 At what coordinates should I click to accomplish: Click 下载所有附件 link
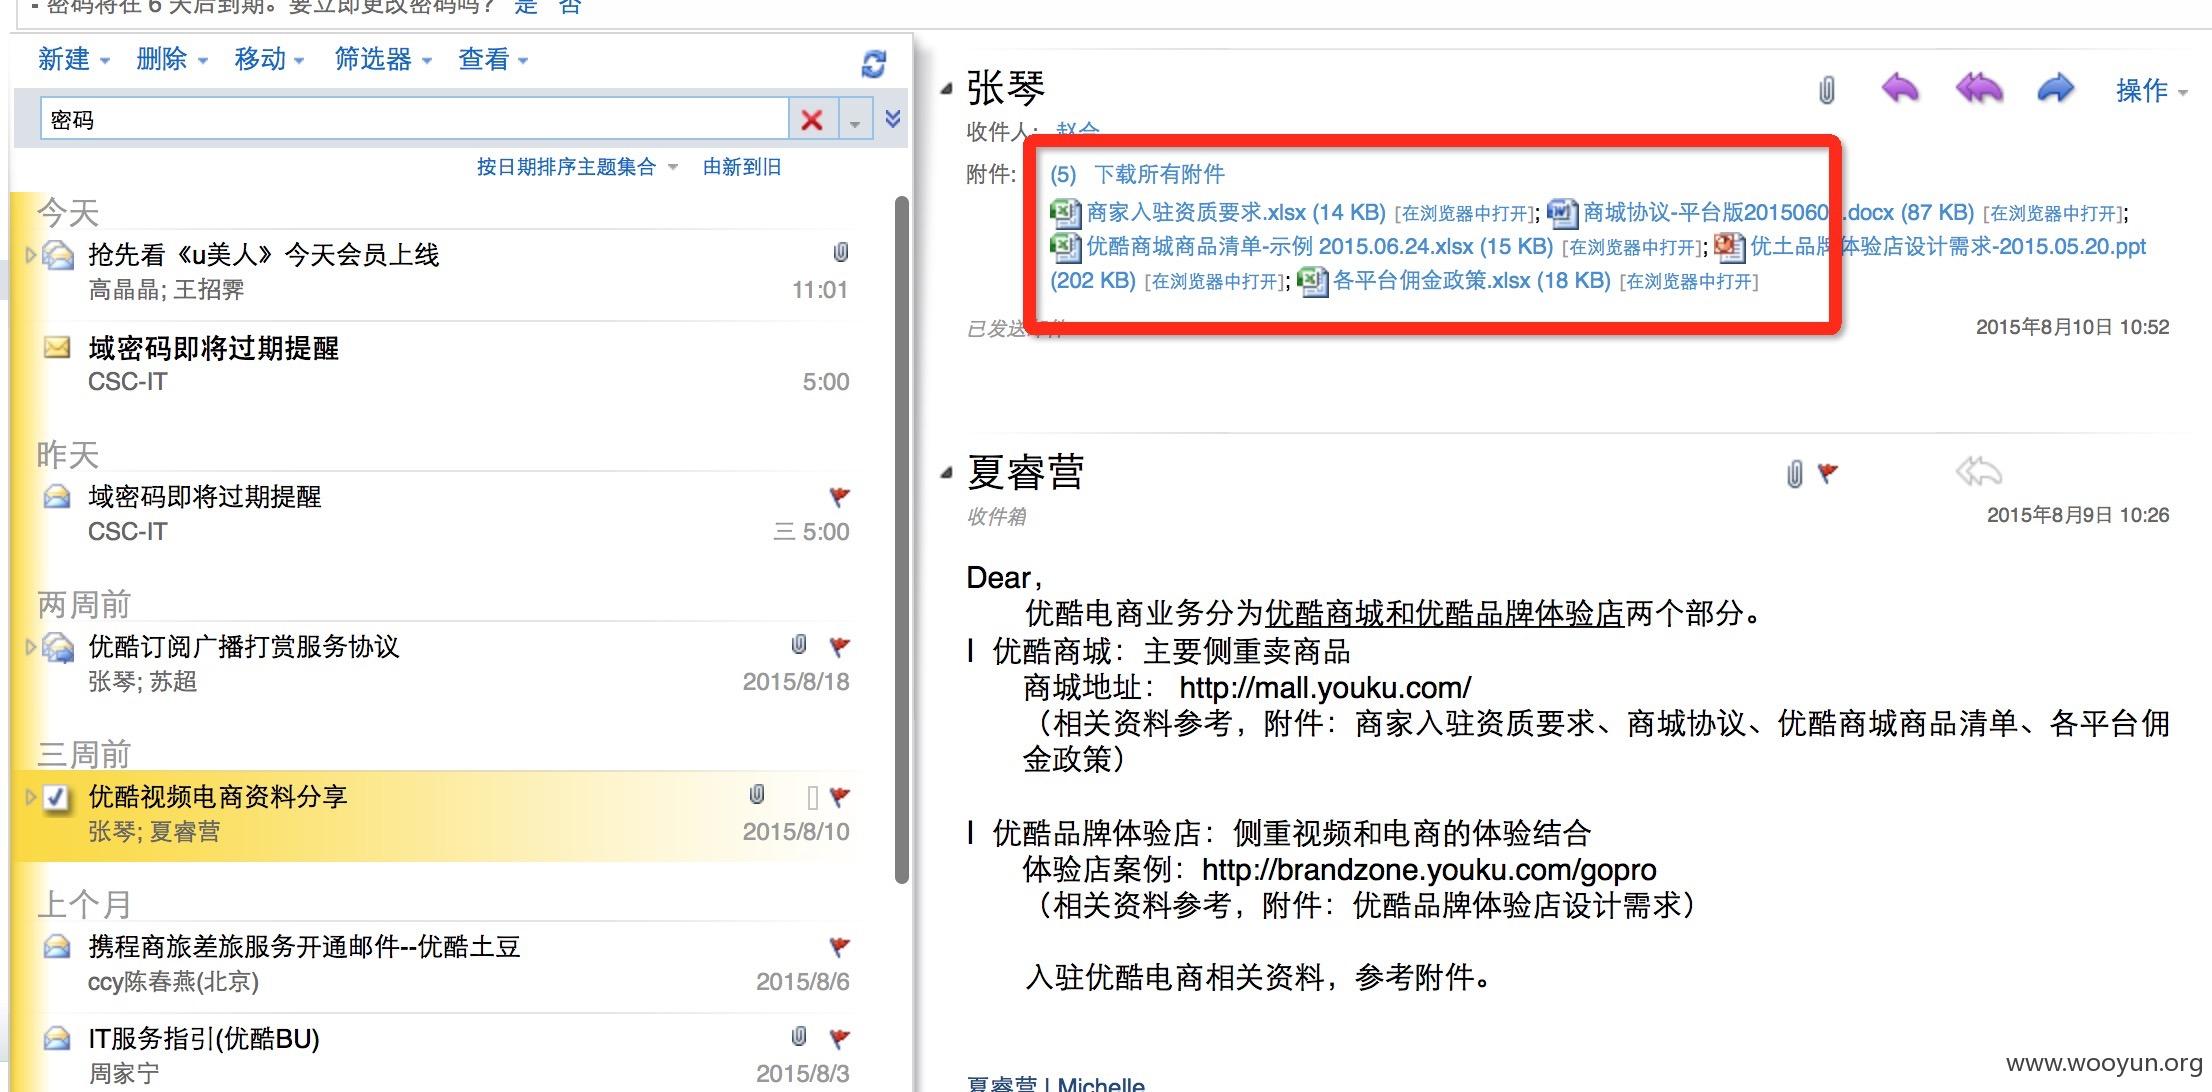click(1159, 174)
